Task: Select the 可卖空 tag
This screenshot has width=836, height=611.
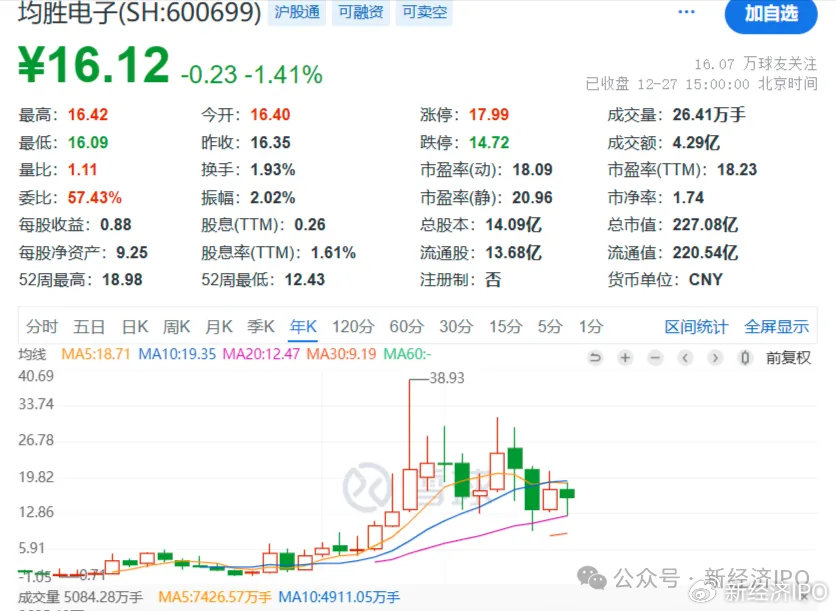Action: pyautogui.click(x=424, y=12)
